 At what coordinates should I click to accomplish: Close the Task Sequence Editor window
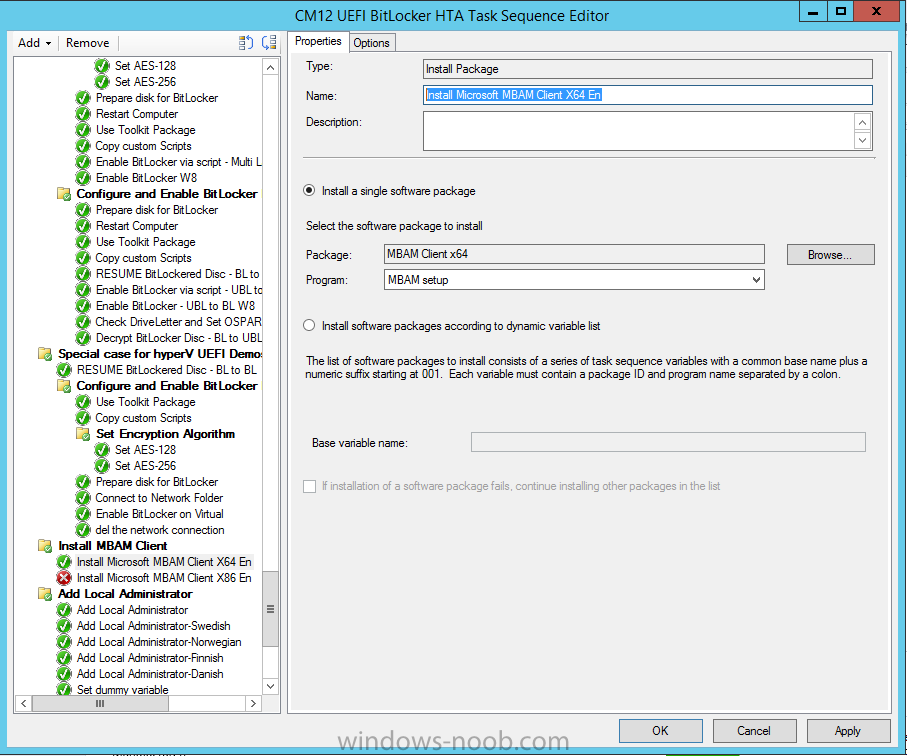(x=876, y=11)
